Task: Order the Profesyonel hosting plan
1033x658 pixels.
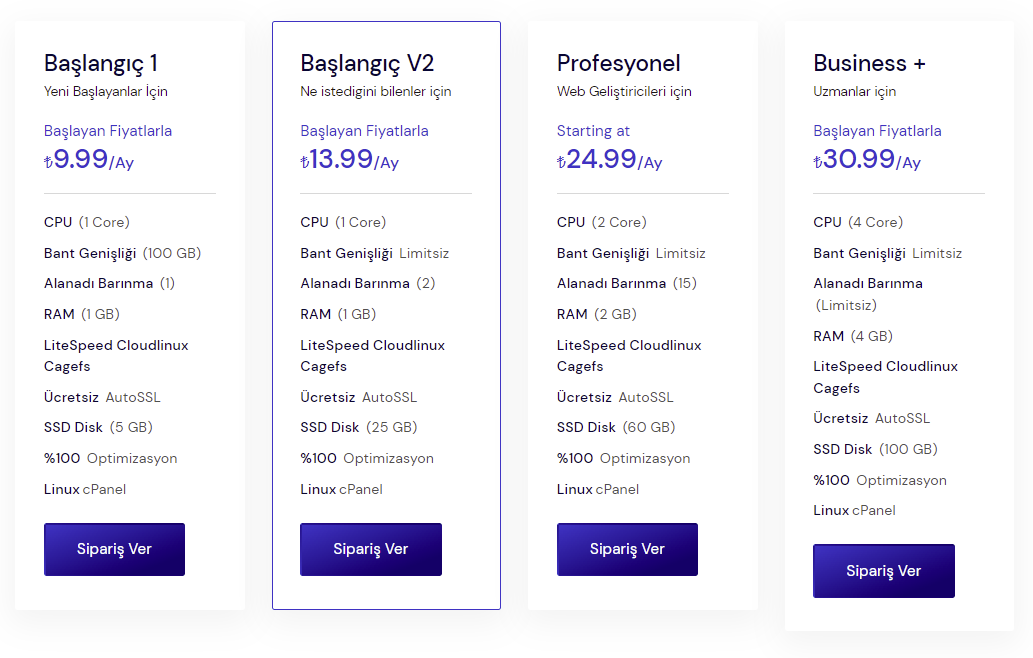Action: click(x=627, y=549)
